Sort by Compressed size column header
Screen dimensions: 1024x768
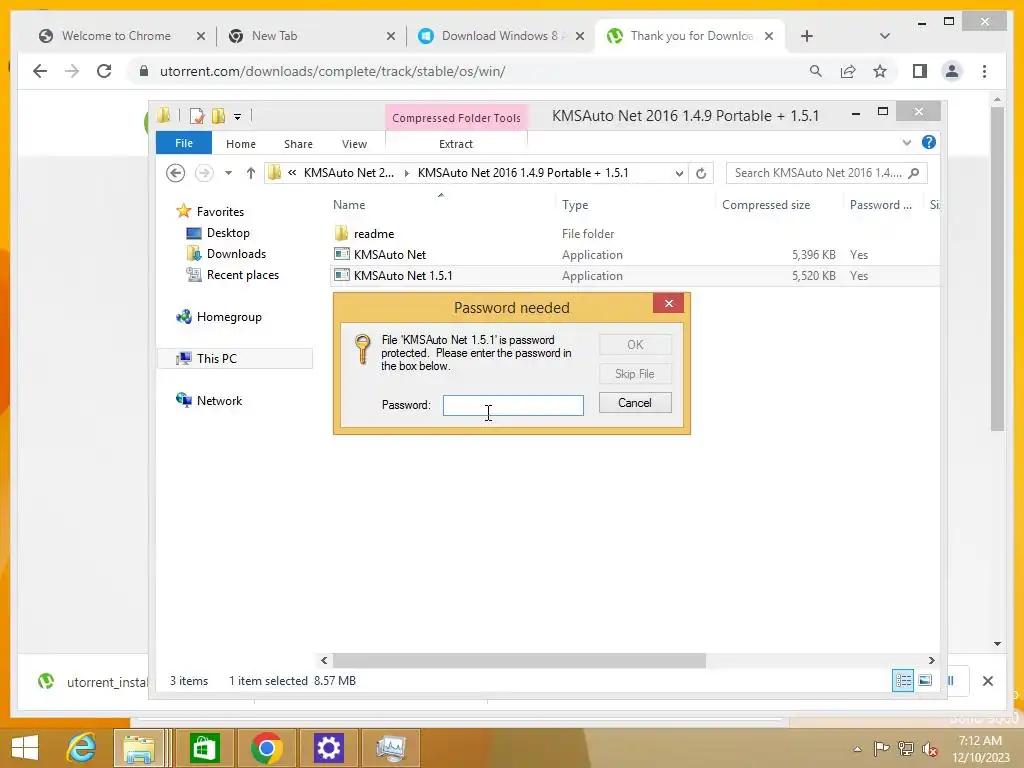tap(766, 204)
